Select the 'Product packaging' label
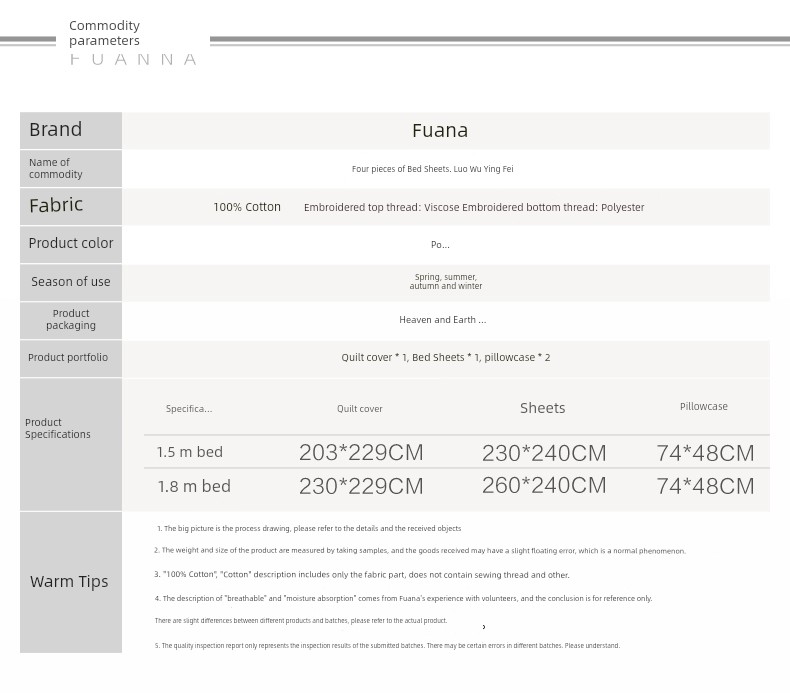The image size is (790, 693). click(x=71, y=319)
